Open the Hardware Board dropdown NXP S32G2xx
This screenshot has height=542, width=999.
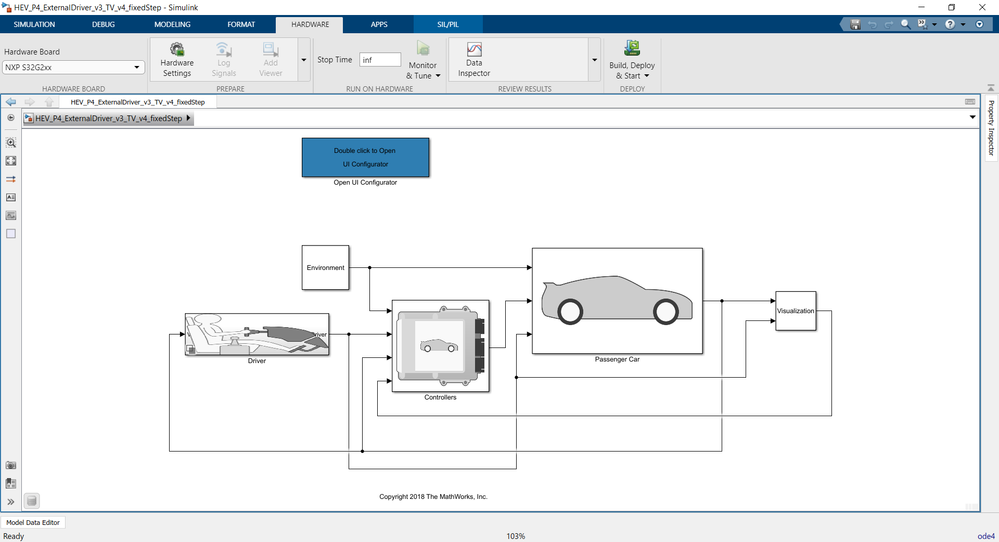point(73,67)
